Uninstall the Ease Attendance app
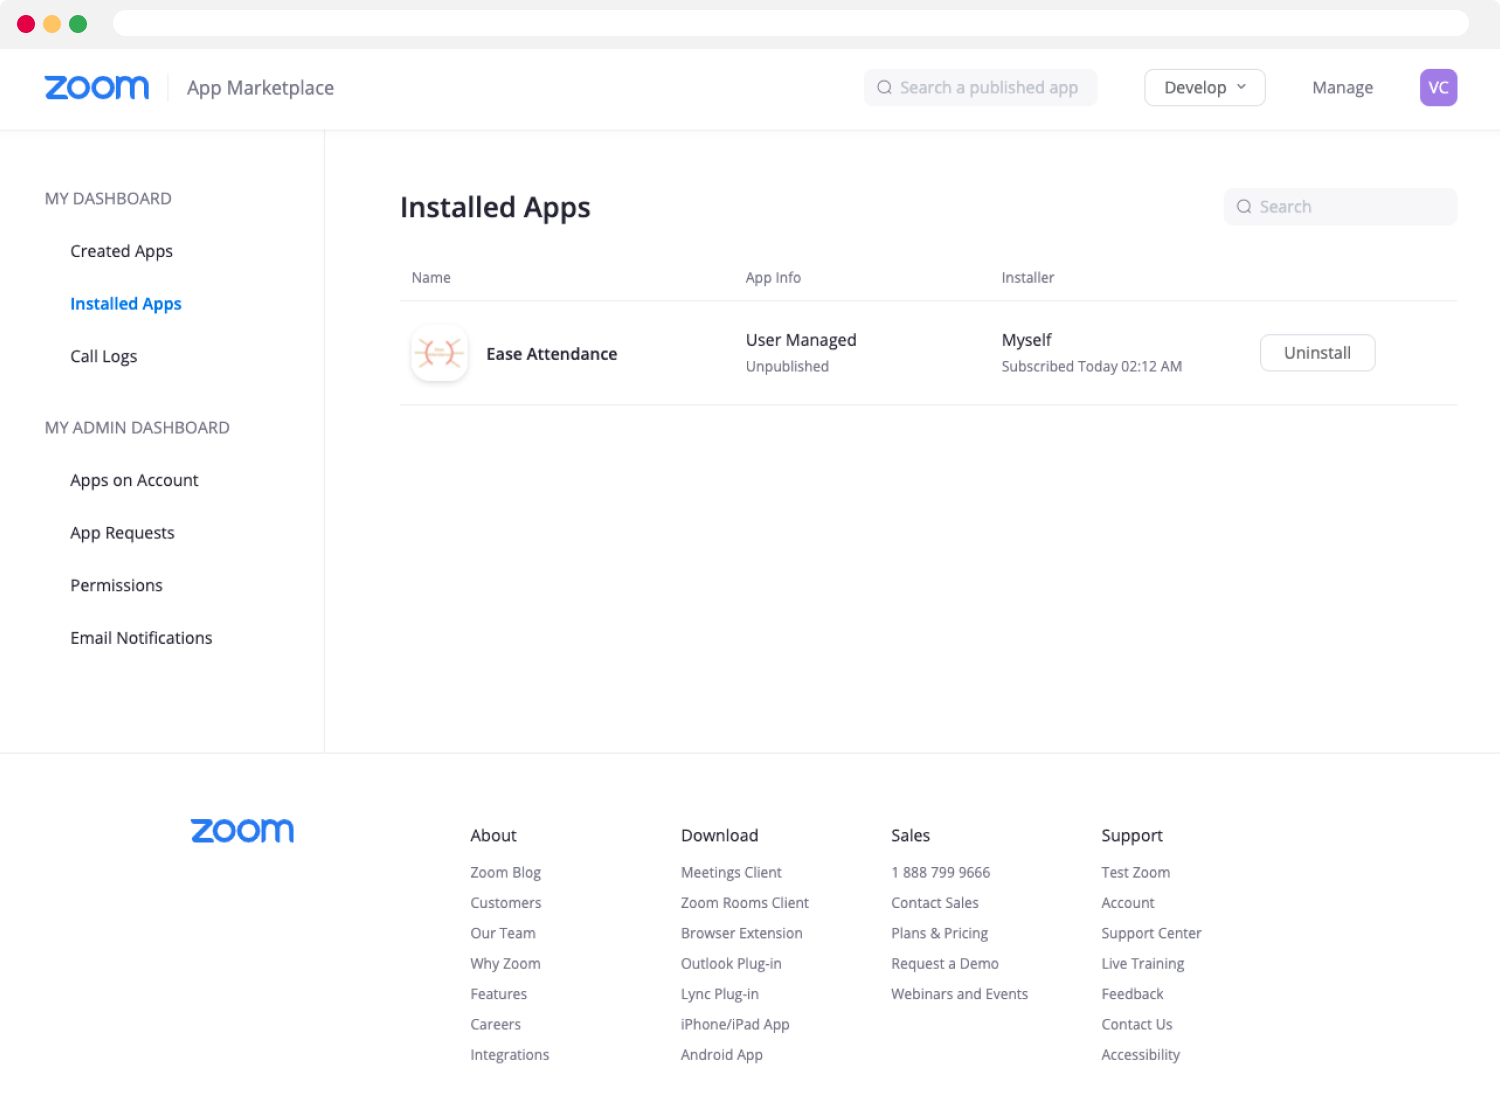Image resolution: width=1500 pixels, height=1100 pixels. (1317, 353)
